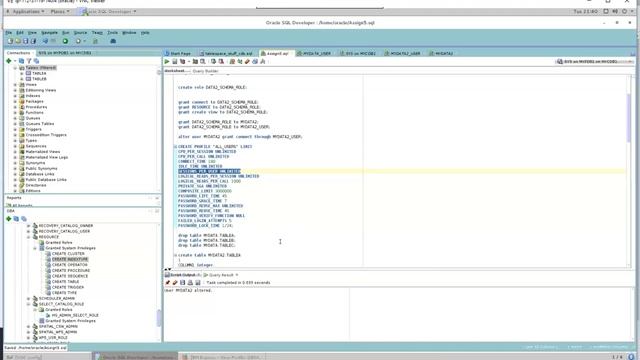Click the green plus icon in DBA panel

click(x=9, y=219)
